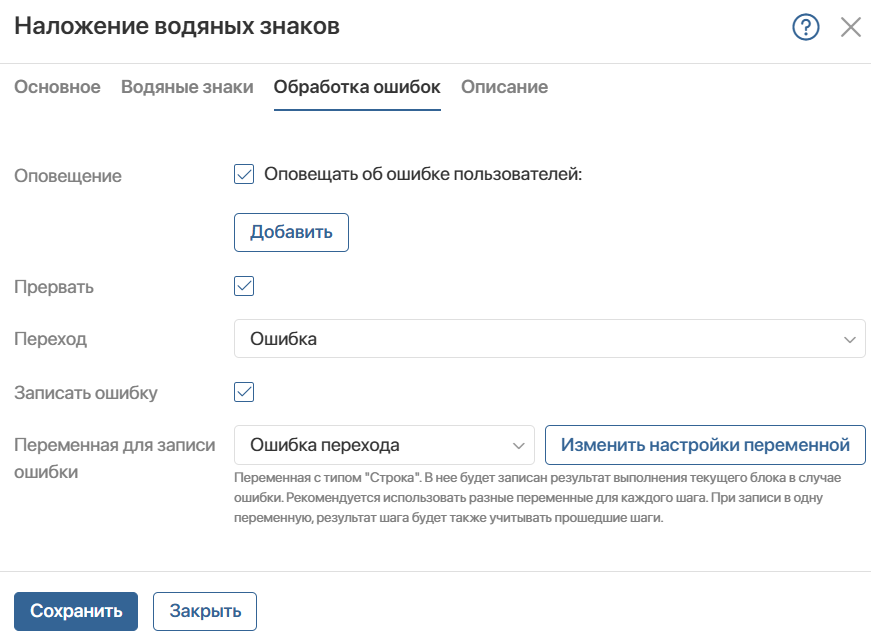Viewport: 871px width, 641px height.
Task: Expand the 'Переход' dropdown showing Ошибка
Action: [549, 338]
